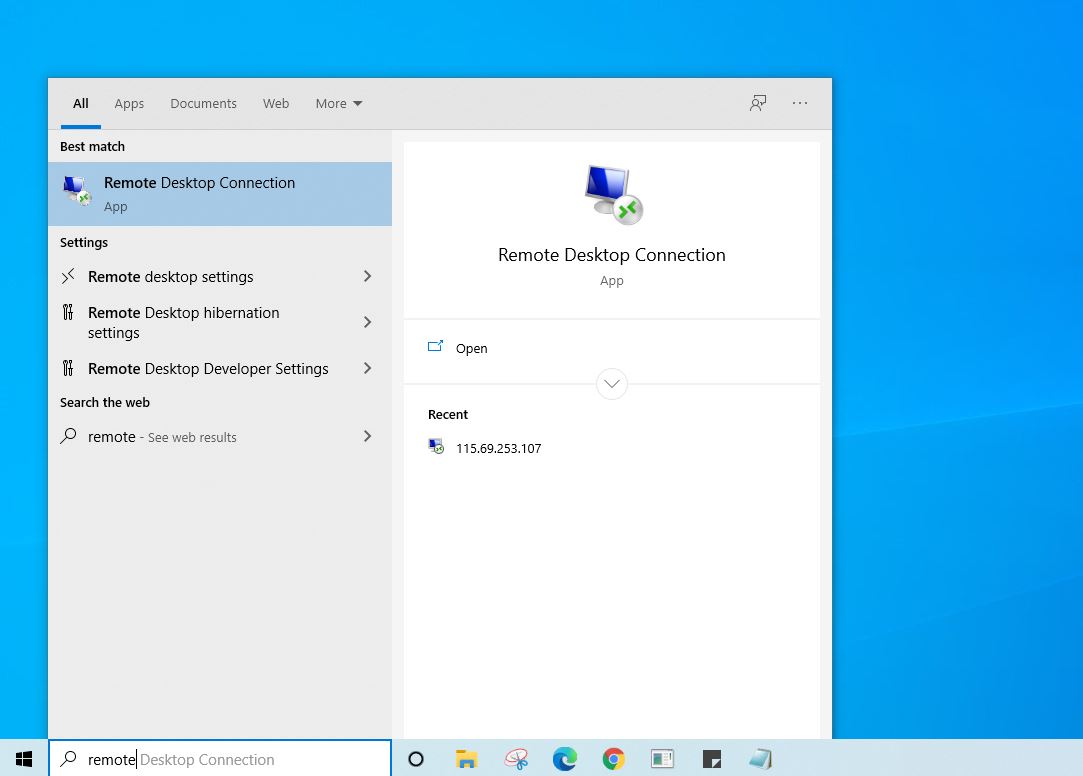Click the search magnifier icon in taskbar
The height and width of the screenshot is (776, 1083).
[x=68, y=759]
